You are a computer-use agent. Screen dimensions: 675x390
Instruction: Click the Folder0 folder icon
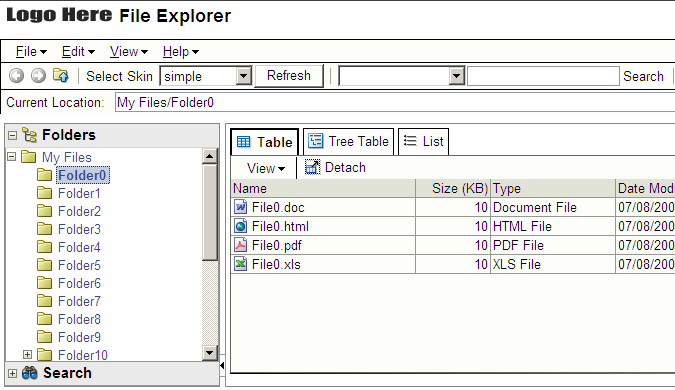44,175
